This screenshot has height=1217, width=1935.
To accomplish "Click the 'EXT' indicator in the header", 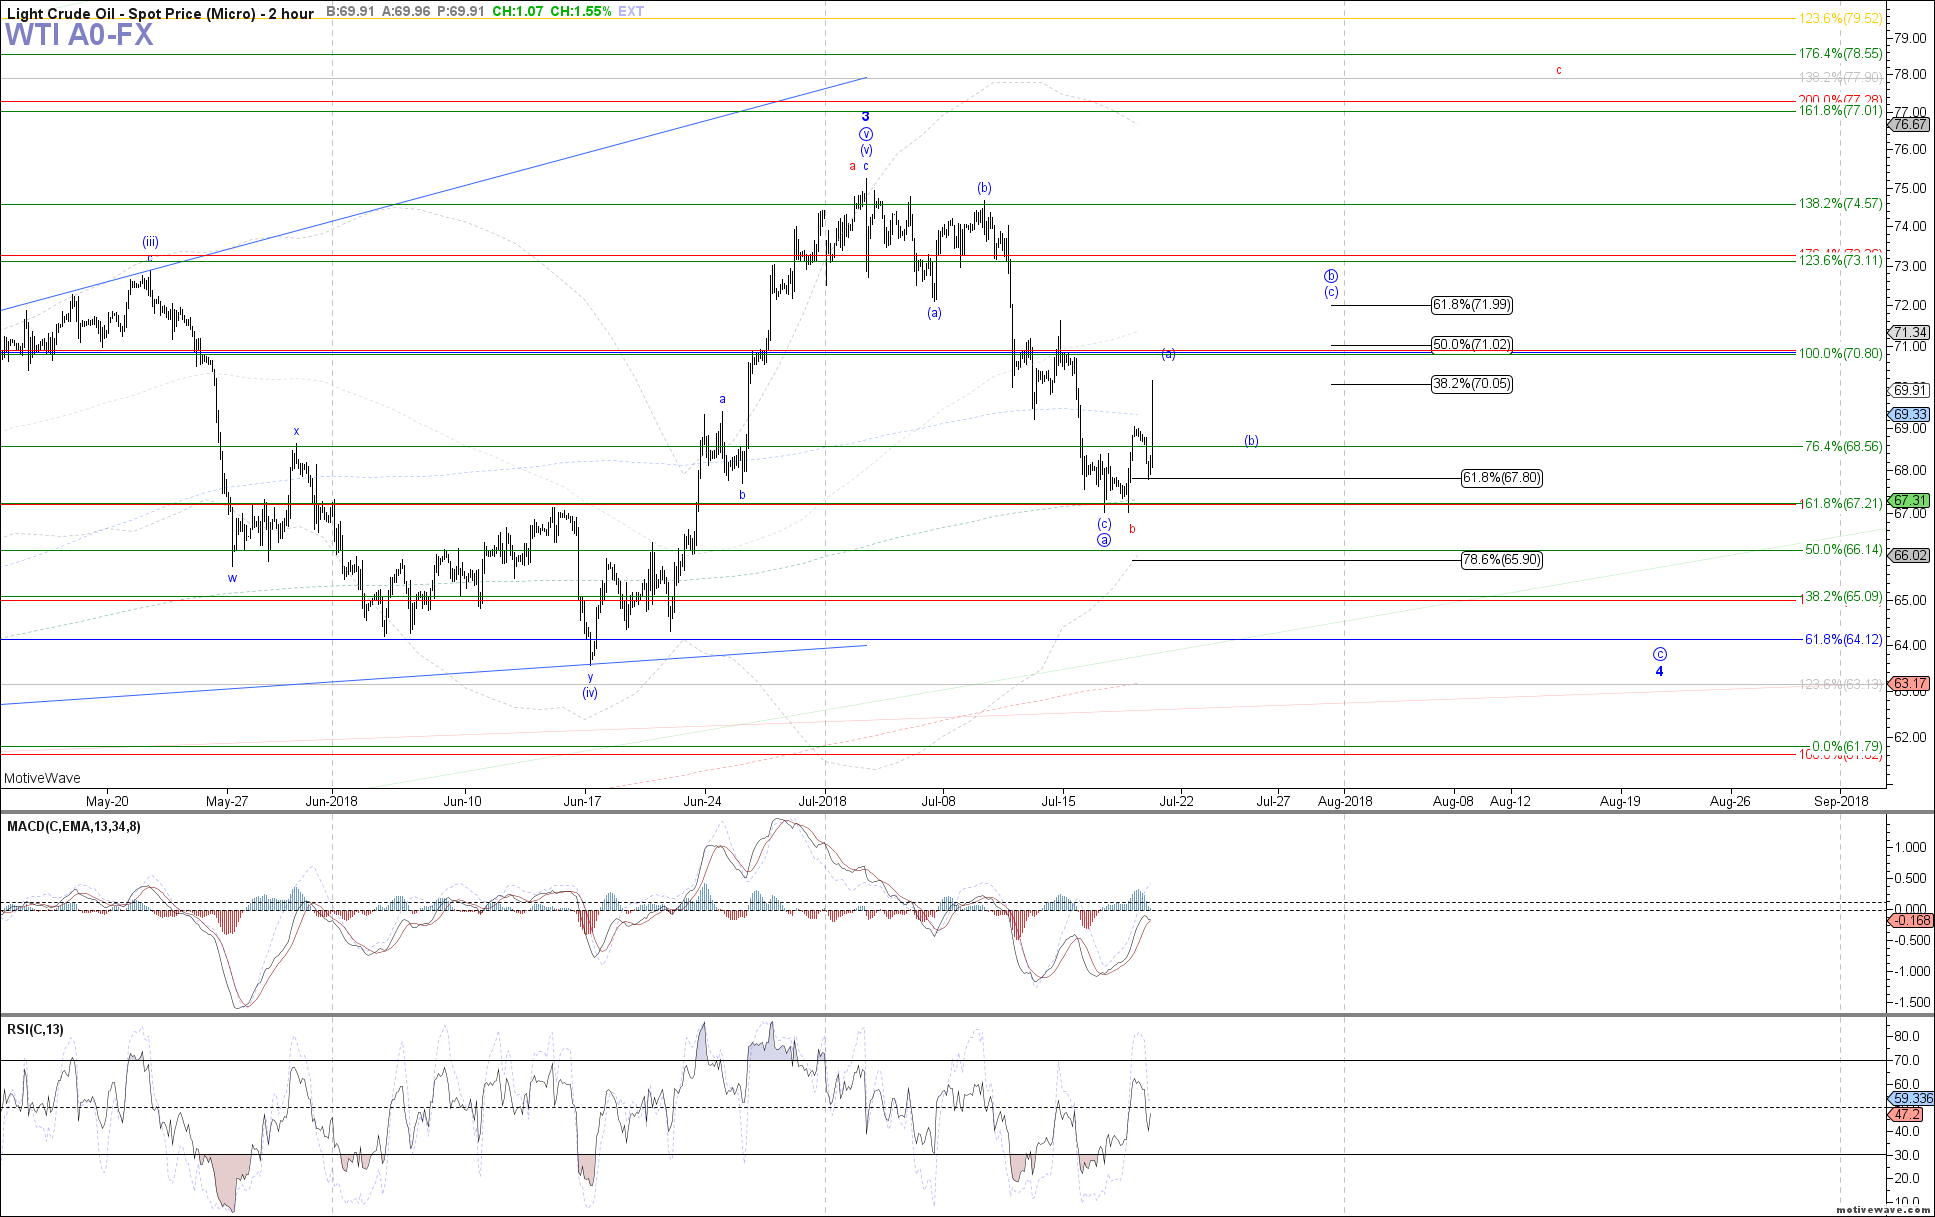I will [x=631, y=12].
